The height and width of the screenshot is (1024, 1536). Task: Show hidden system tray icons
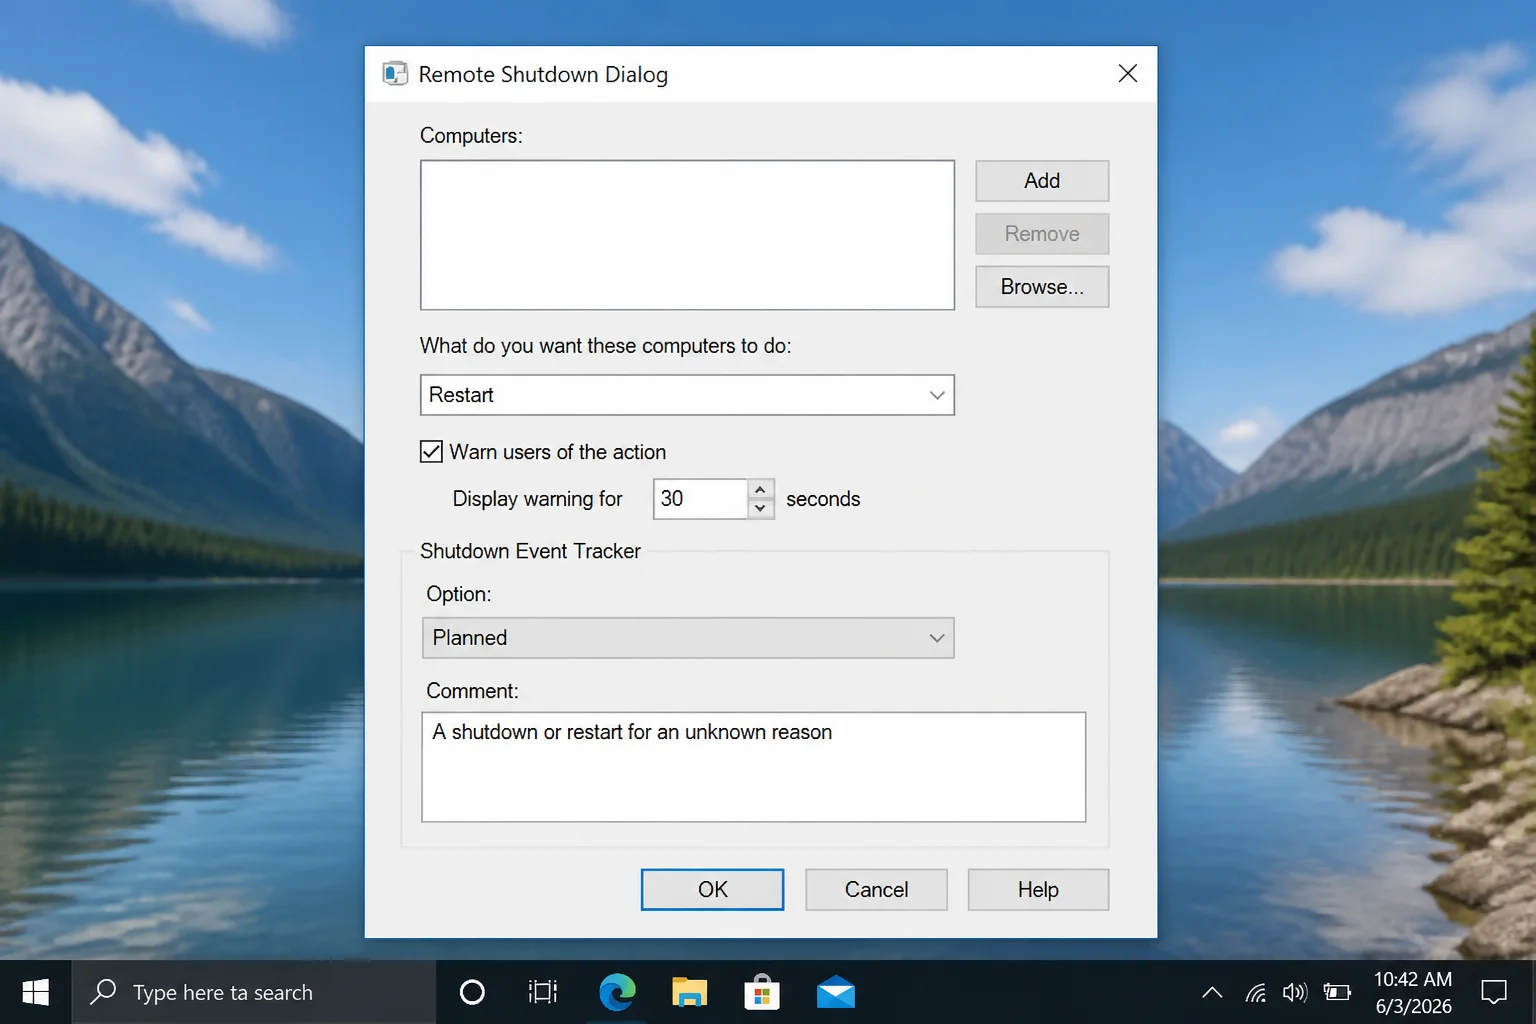pyautogui.click(x=1212, y=992)
